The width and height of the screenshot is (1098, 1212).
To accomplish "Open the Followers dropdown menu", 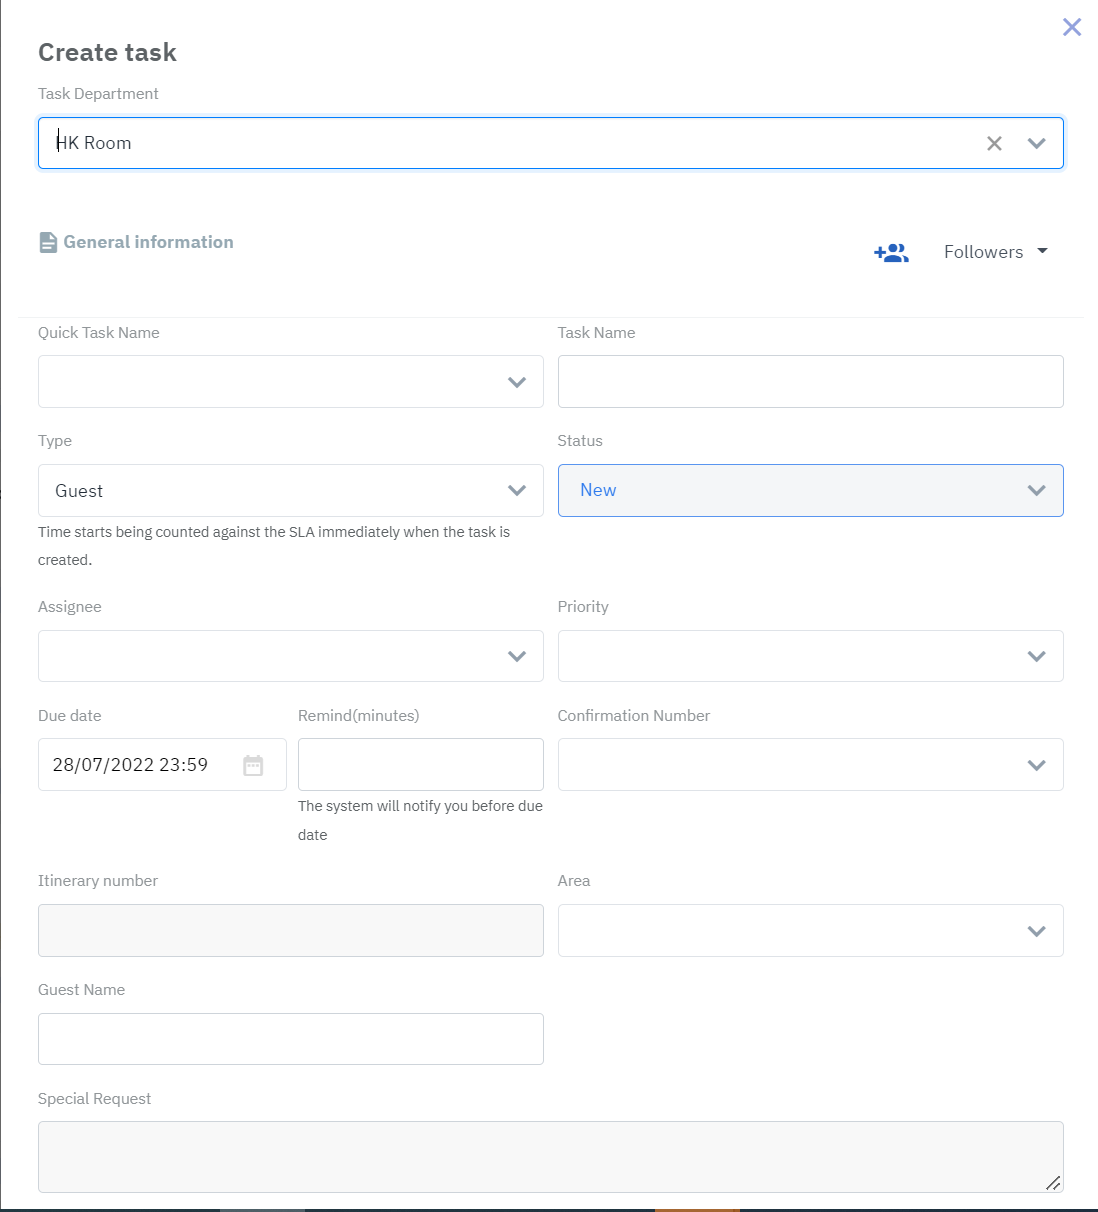I will tap(995, 252).
